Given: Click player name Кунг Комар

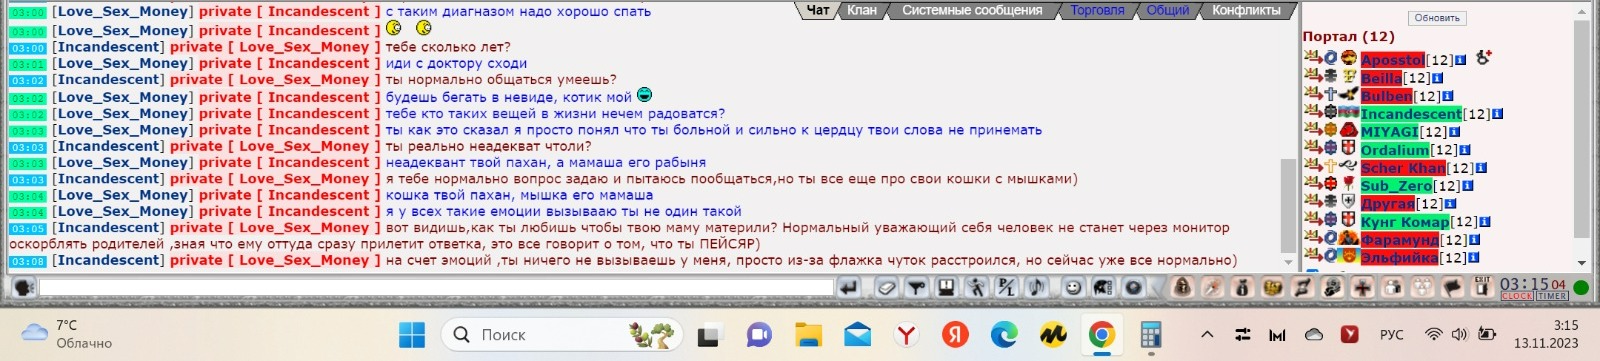Looking at the screenshot, I should [x=1405, y=222].
